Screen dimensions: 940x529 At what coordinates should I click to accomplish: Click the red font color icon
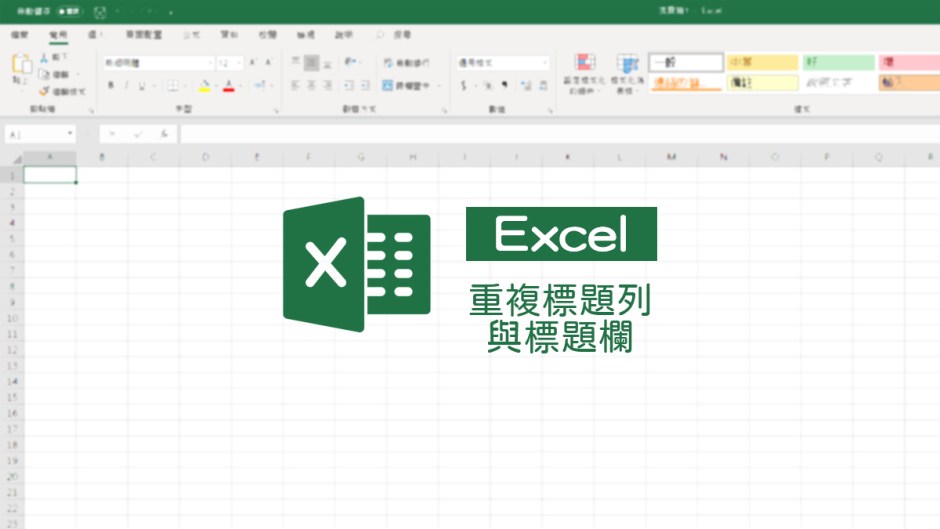pos(228,86)
